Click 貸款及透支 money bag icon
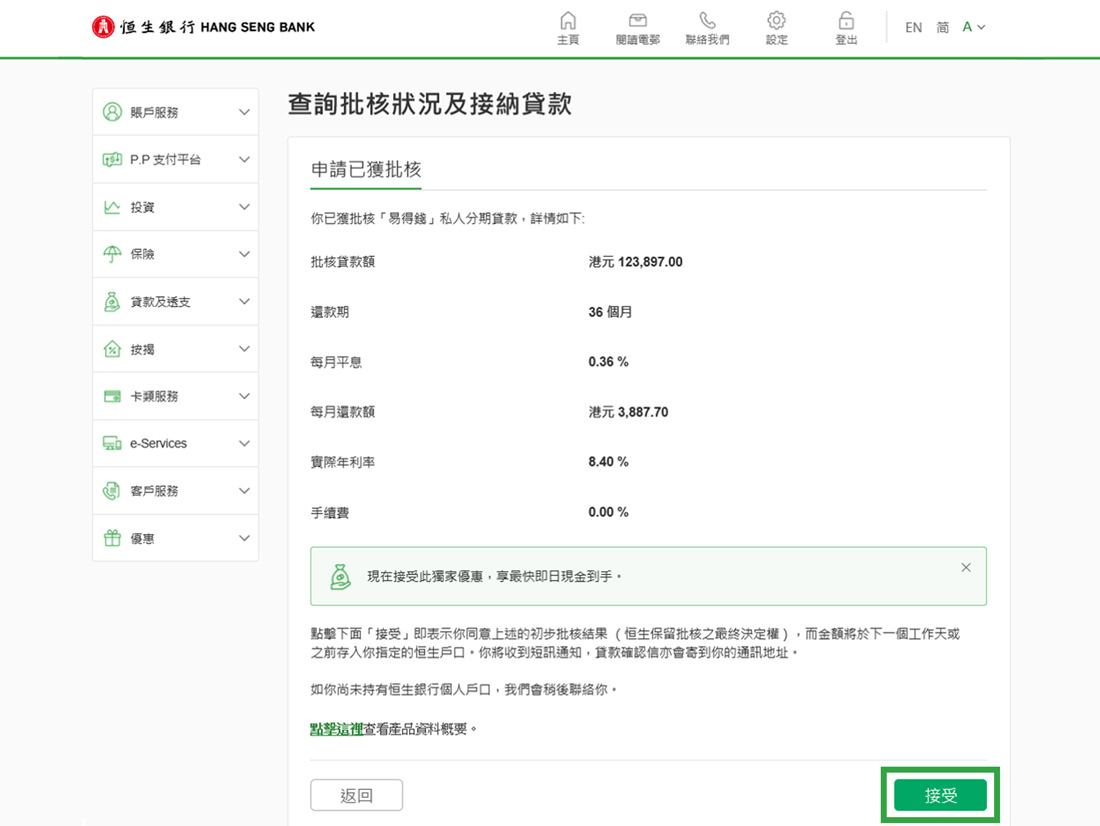The height and width of the screenshot is (826, 1100). pyautogui.click(x=112, y=302)
